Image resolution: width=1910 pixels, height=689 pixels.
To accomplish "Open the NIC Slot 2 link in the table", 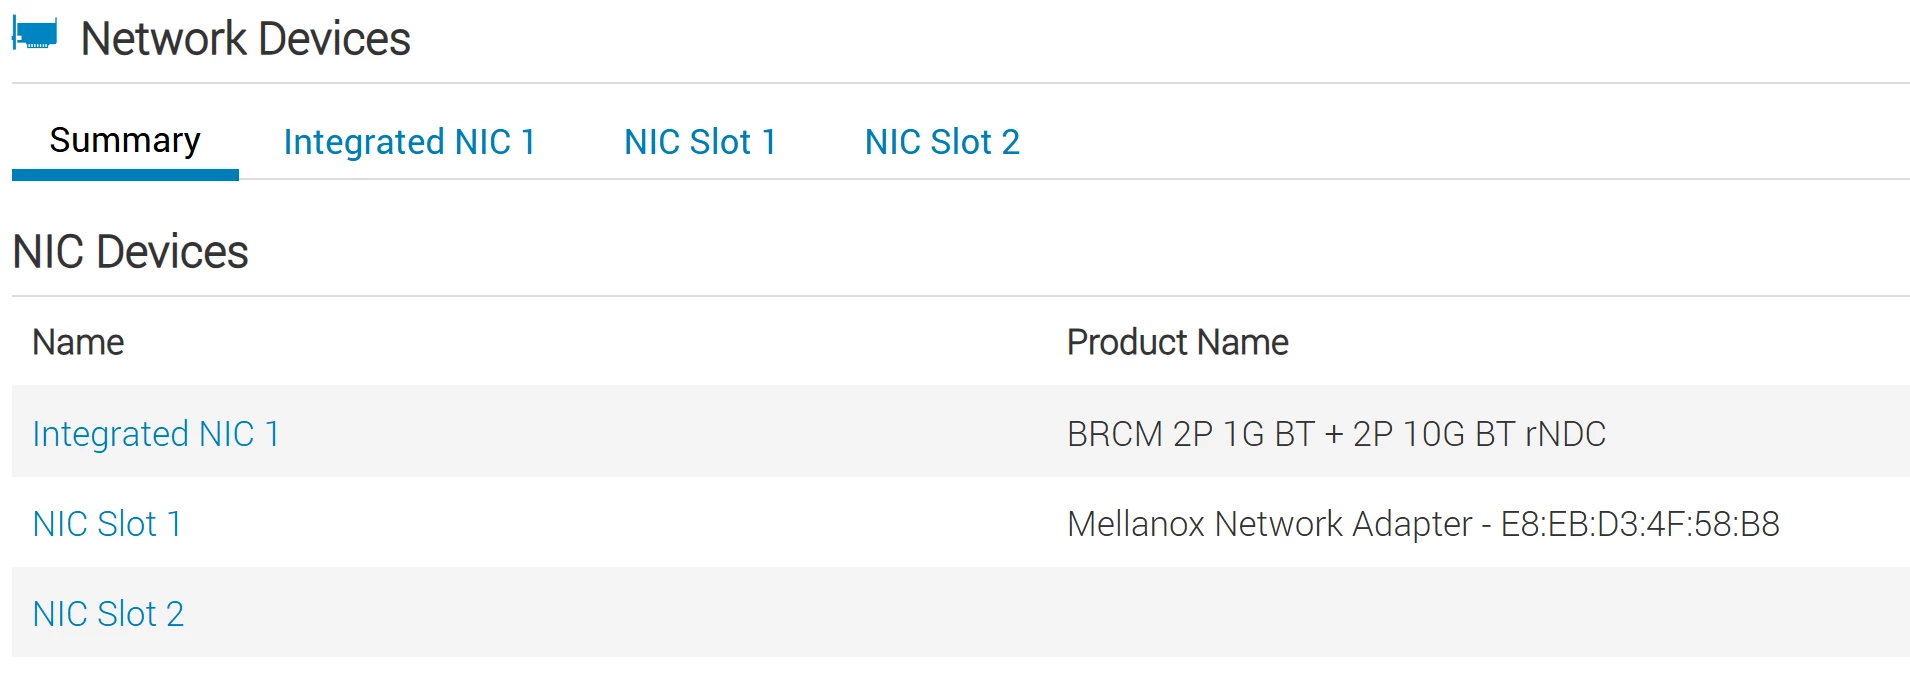I will coord(108,614).
